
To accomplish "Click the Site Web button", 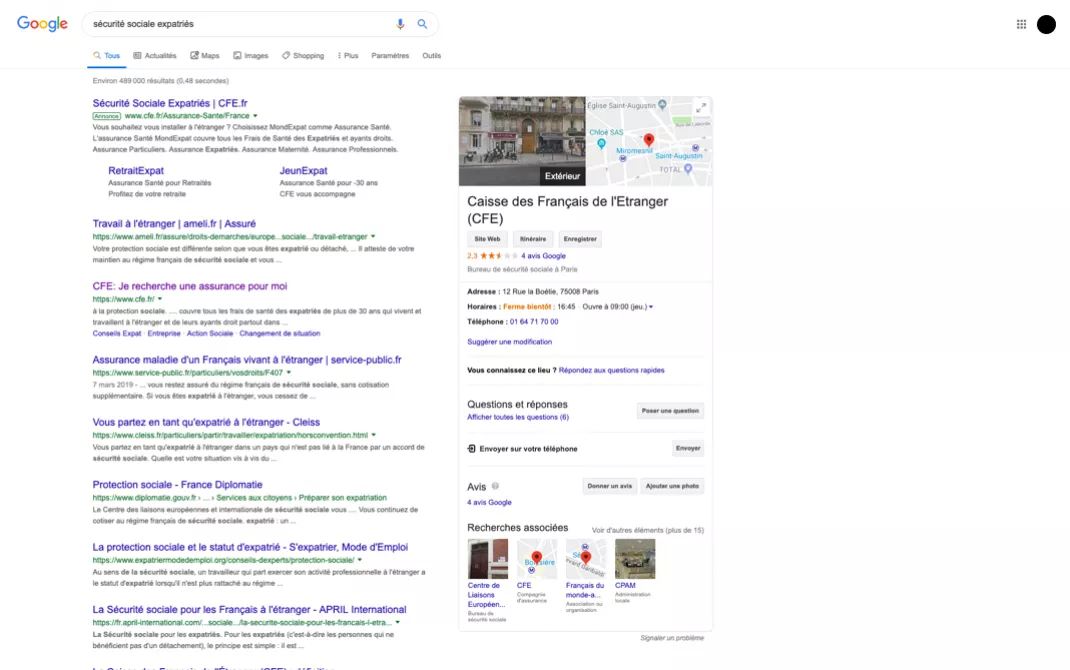I will 487,239.
